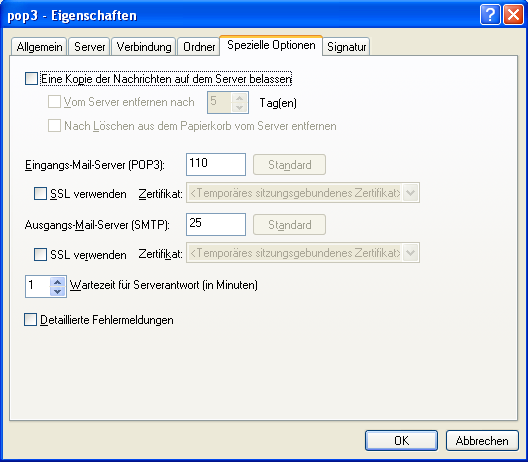Image resolution: width=528 pixels, height=462 pixels.
Task: Switch to the Server tab
Action: [x=89, y=46]
